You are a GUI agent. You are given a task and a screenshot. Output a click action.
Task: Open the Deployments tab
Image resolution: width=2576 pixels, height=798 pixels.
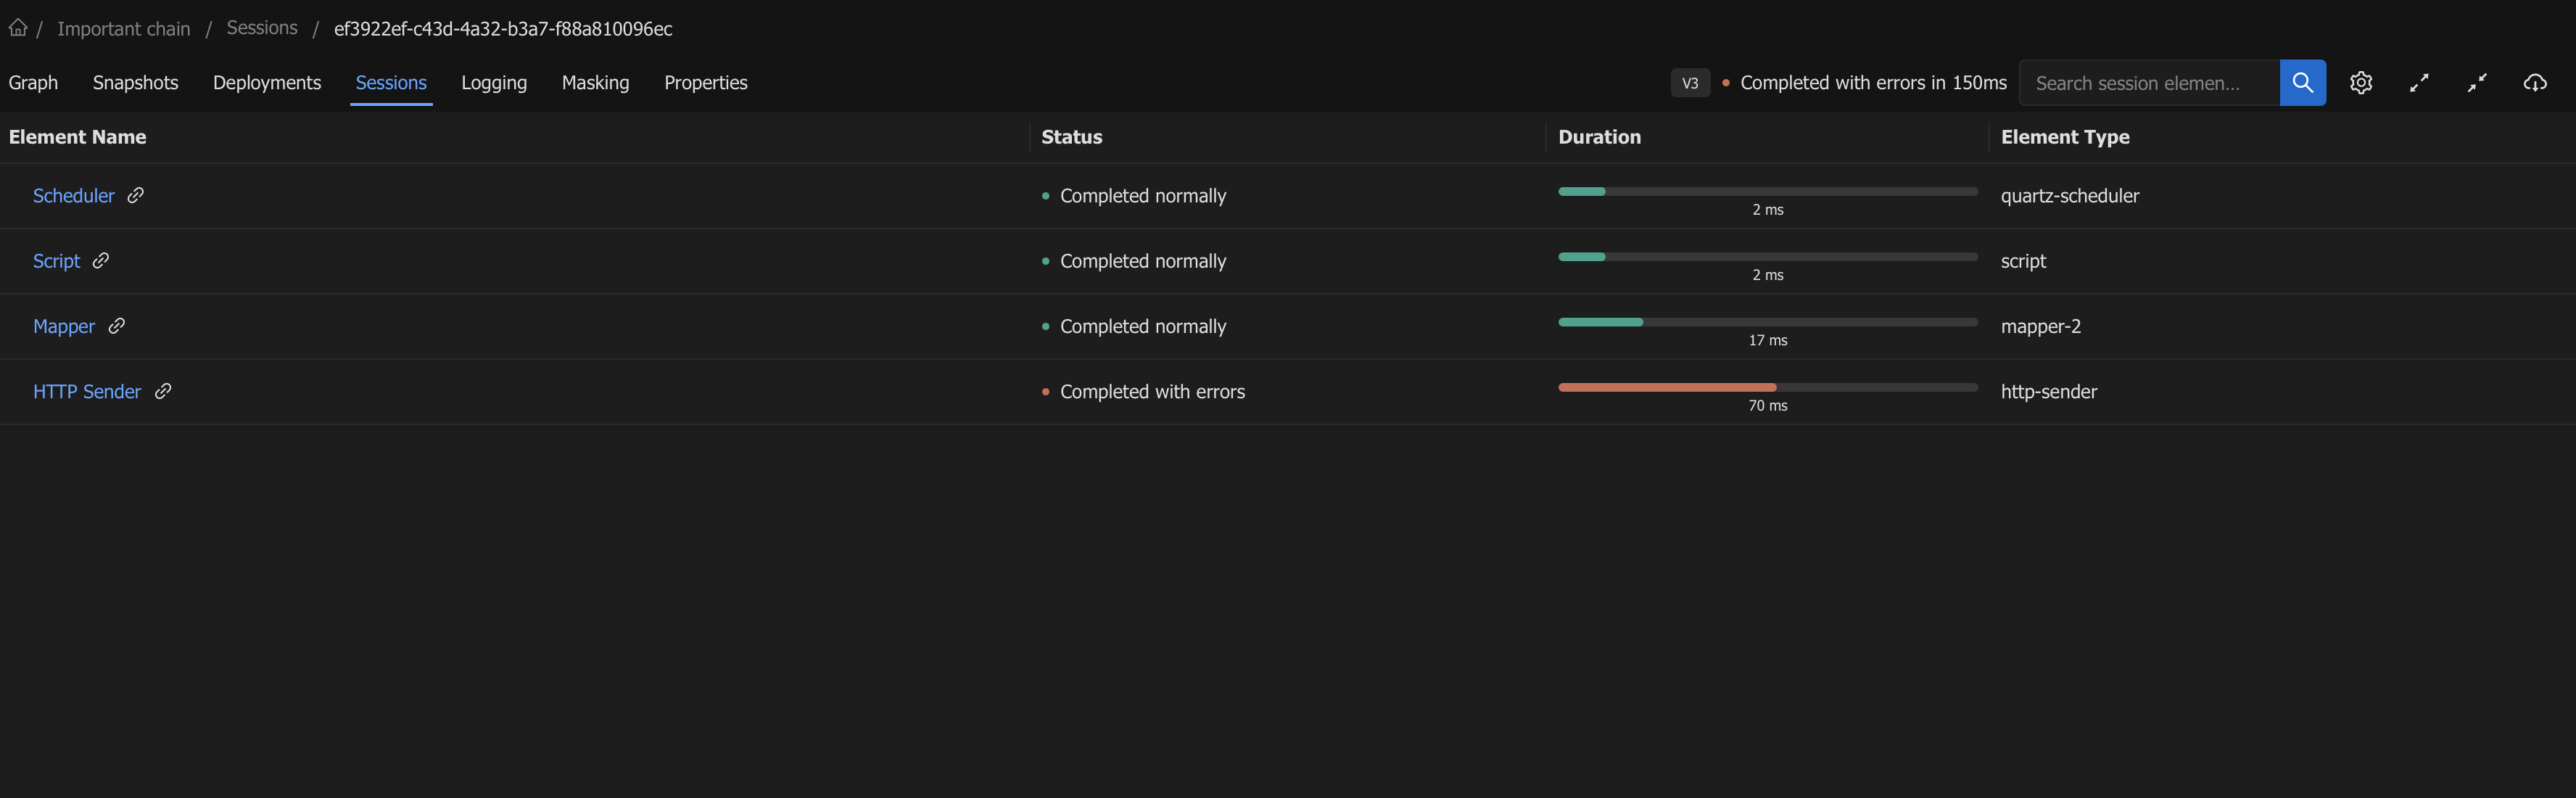[267, 83]
